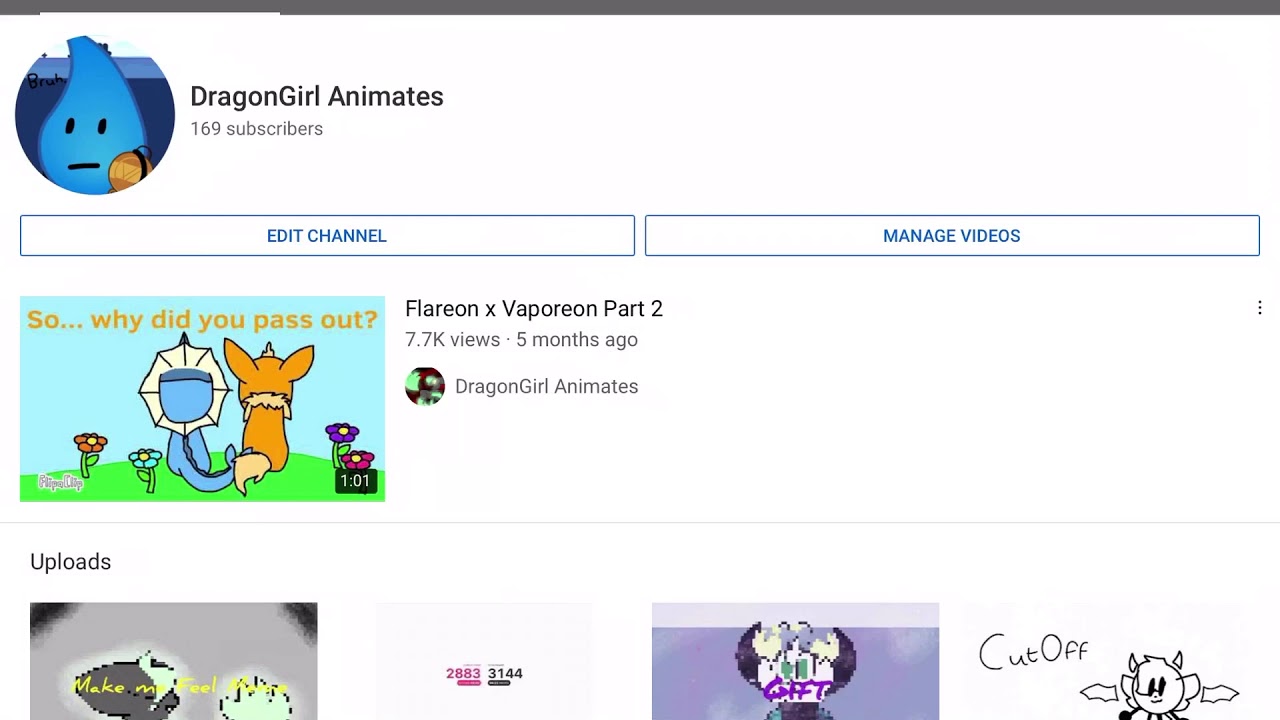Play the Flareon x Vaporeon thumbnail
This screenshot has width=1280, height=720.
click(x=202, y=399)
